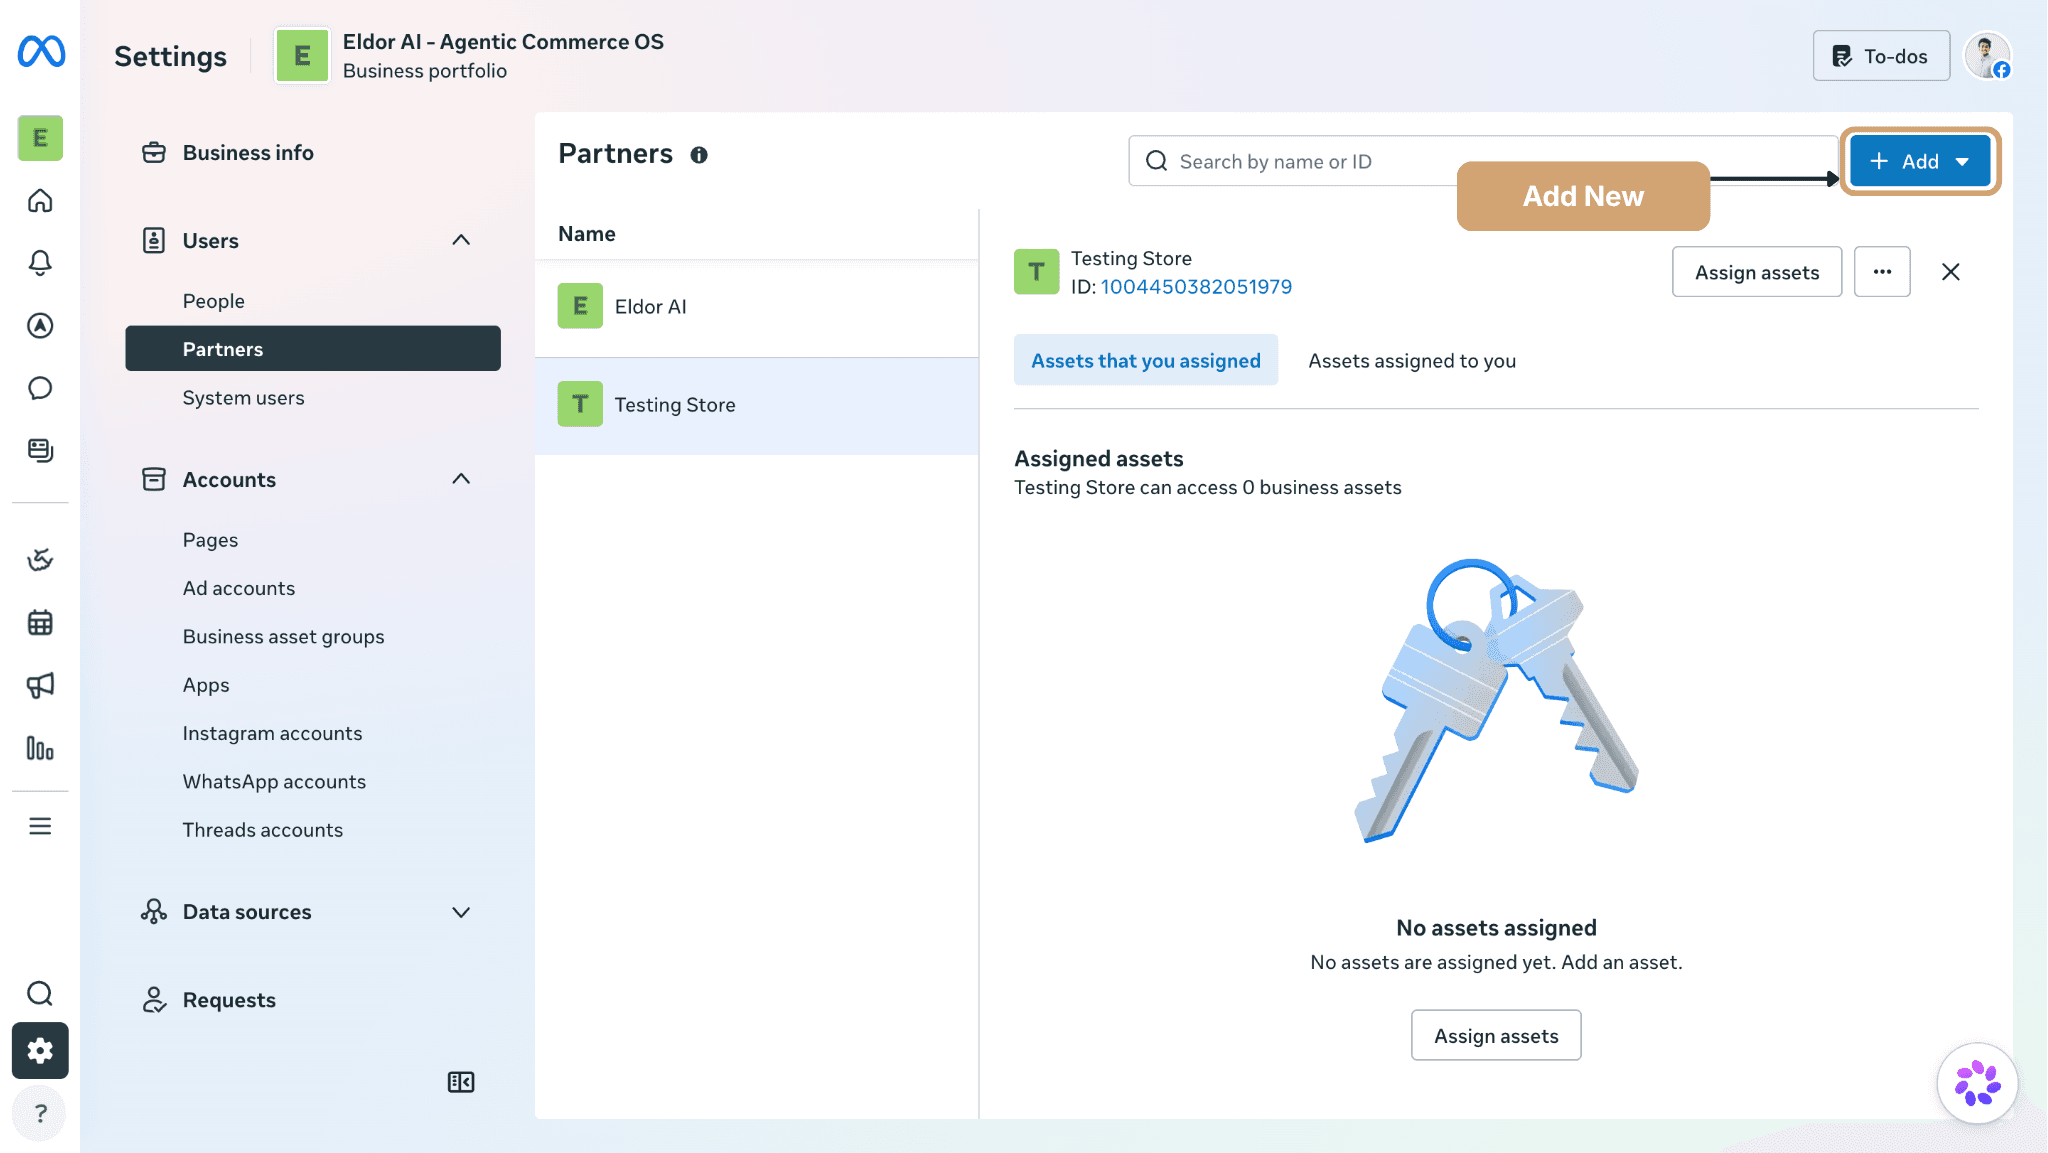Open the question mark help icon
This screenshot has height=1153, width=2048.
tap(40, 1113)
